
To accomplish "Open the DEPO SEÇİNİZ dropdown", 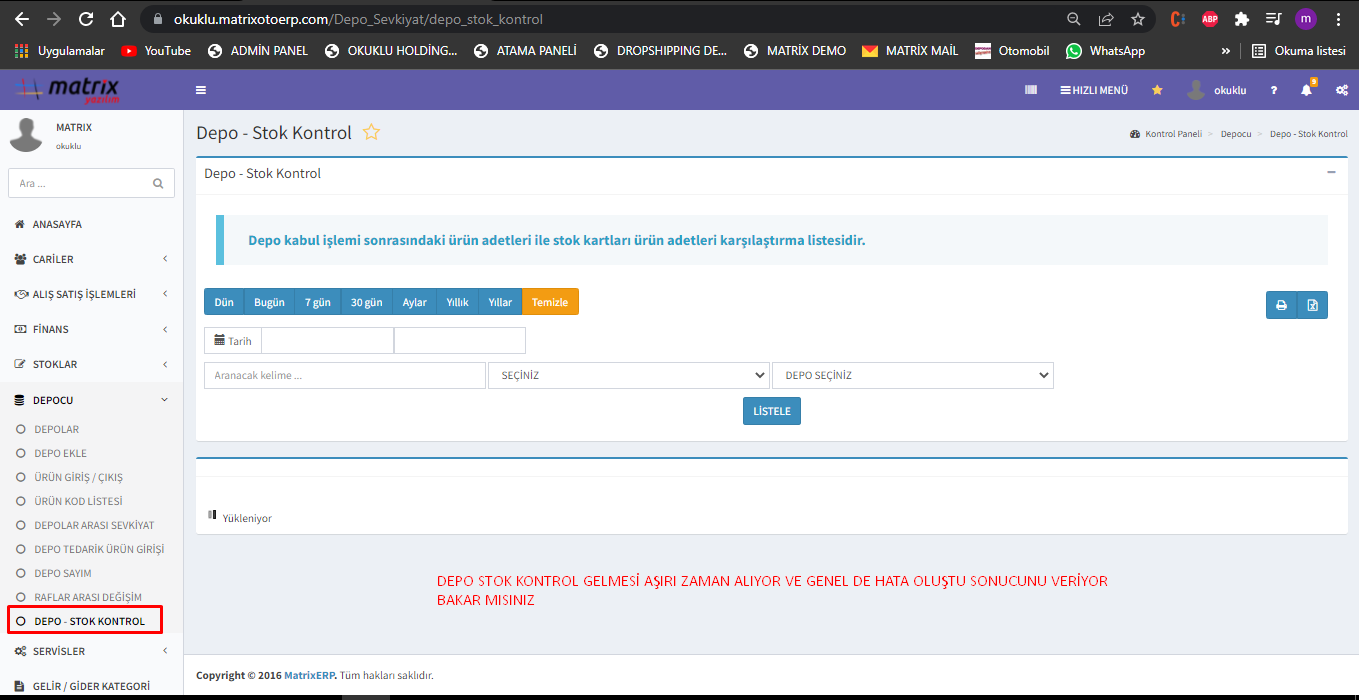I will tap(912, 375).
